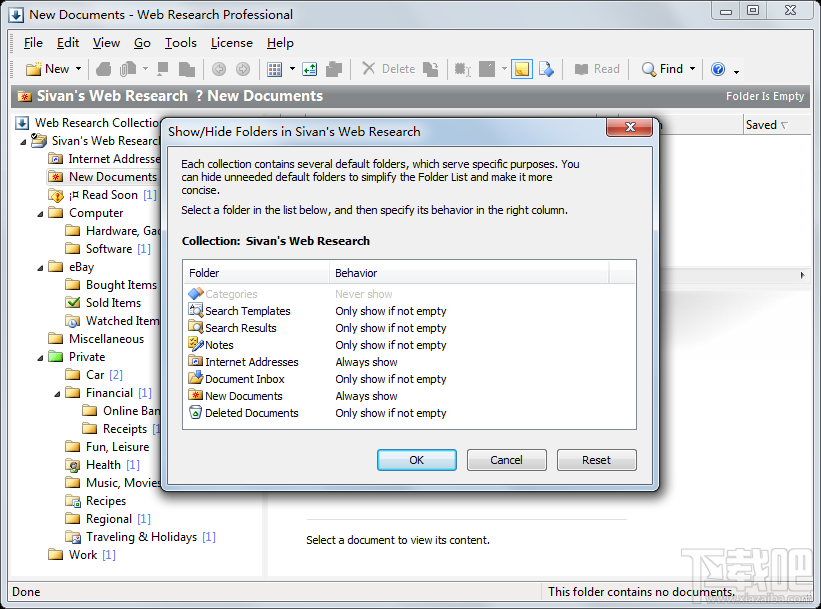Open the Tools menu
Viewport: 821px width, 609px height.
click(x=180, y=43)
